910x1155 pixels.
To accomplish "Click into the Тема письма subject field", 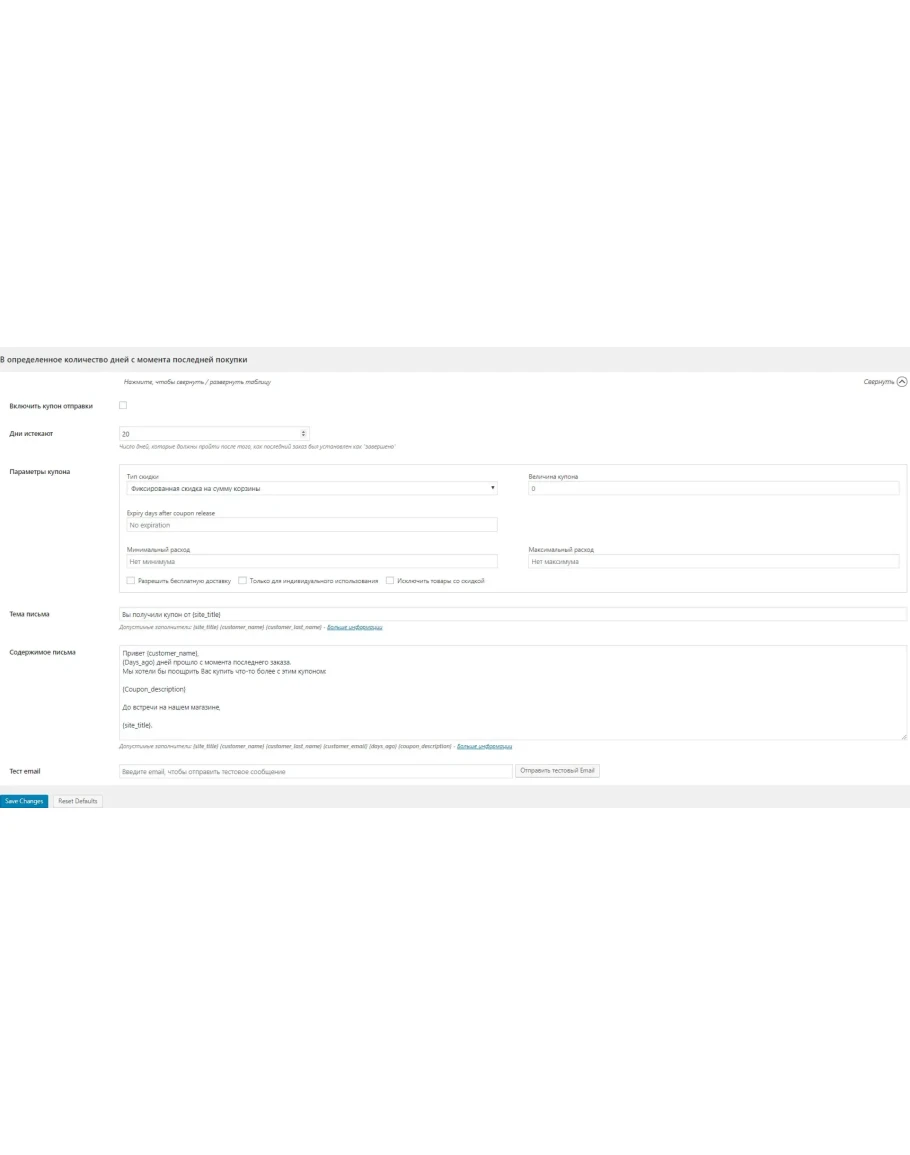I will (x=512, y=614).
